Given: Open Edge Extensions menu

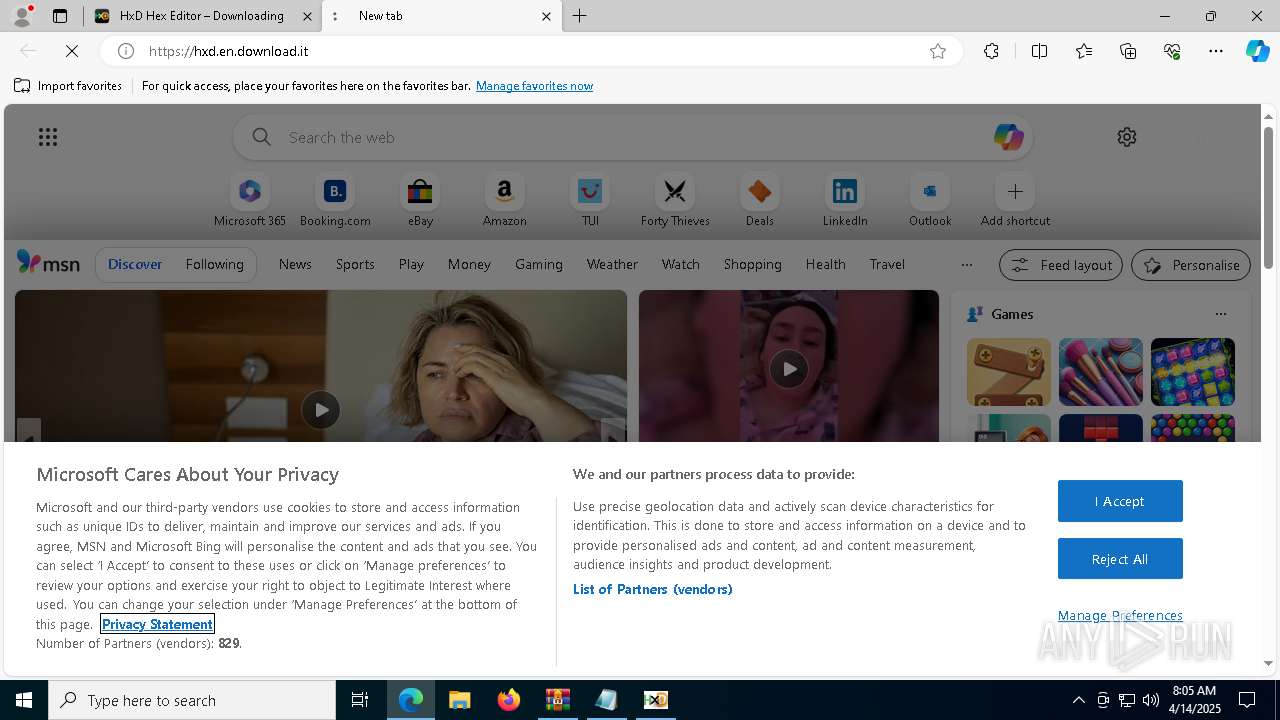Looking at the screenshot, I should pos(991,51).
